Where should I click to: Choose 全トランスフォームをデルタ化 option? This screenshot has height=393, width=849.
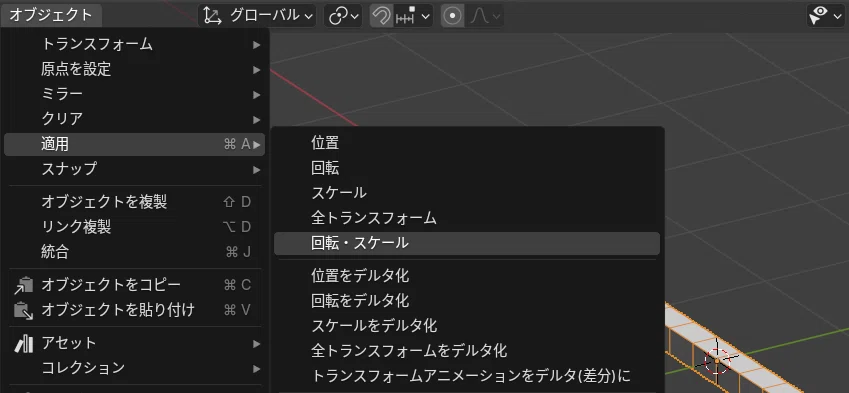[467, 350]
